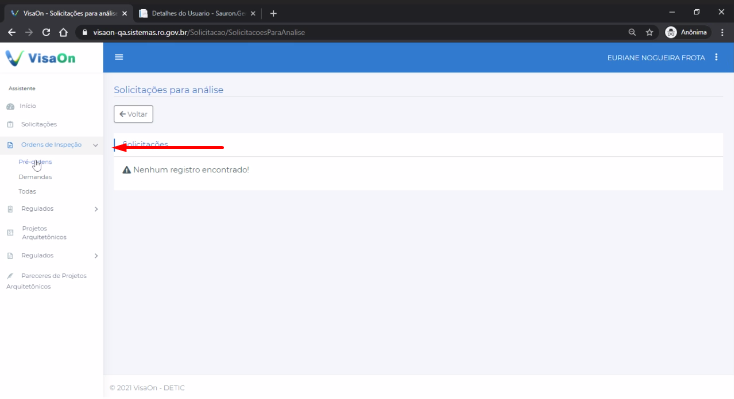Open the user options kebab menu
Screen dimensions: 734x399
pos(716,57)
